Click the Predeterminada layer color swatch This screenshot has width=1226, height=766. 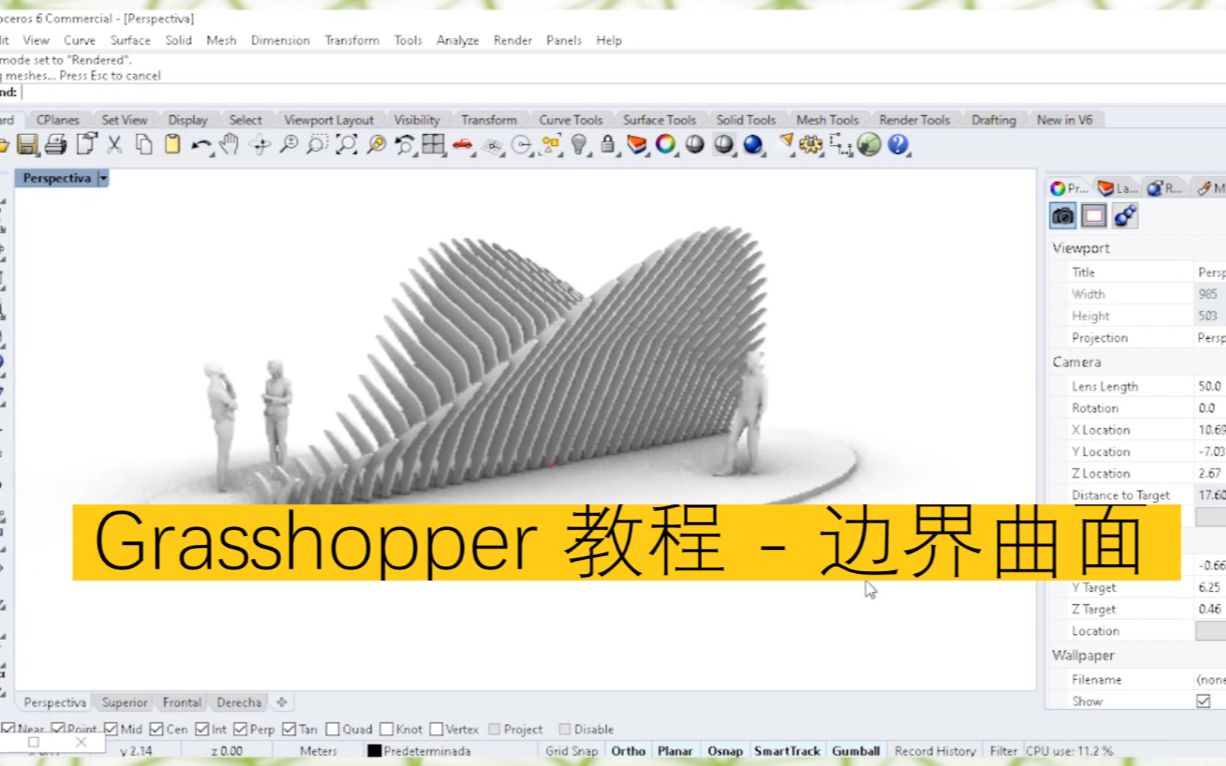[x=376, y=751]
